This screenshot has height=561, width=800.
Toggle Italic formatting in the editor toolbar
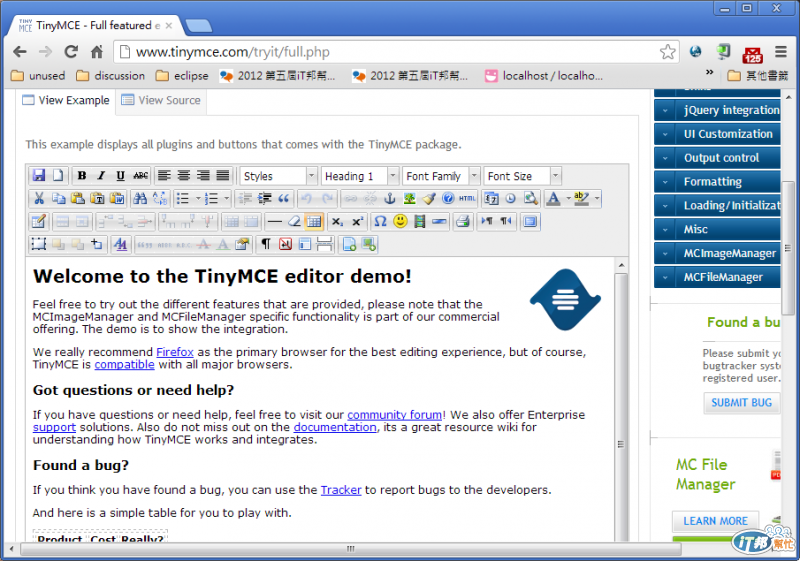click(x=101, y=175)
